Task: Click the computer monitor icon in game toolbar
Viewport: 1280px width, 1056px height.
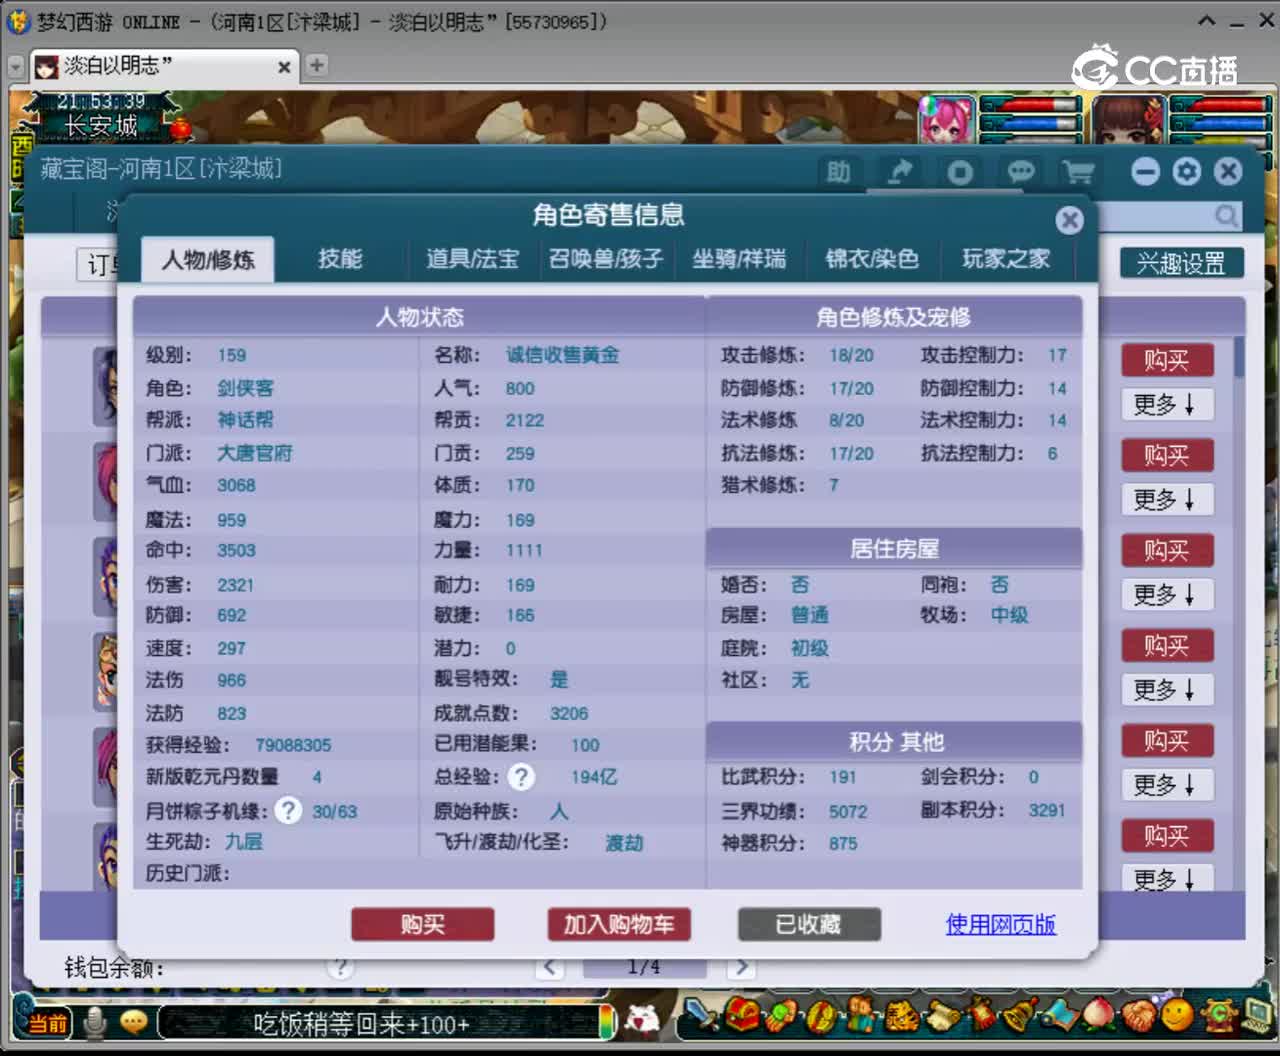Action: (x=1257, y=1017)
